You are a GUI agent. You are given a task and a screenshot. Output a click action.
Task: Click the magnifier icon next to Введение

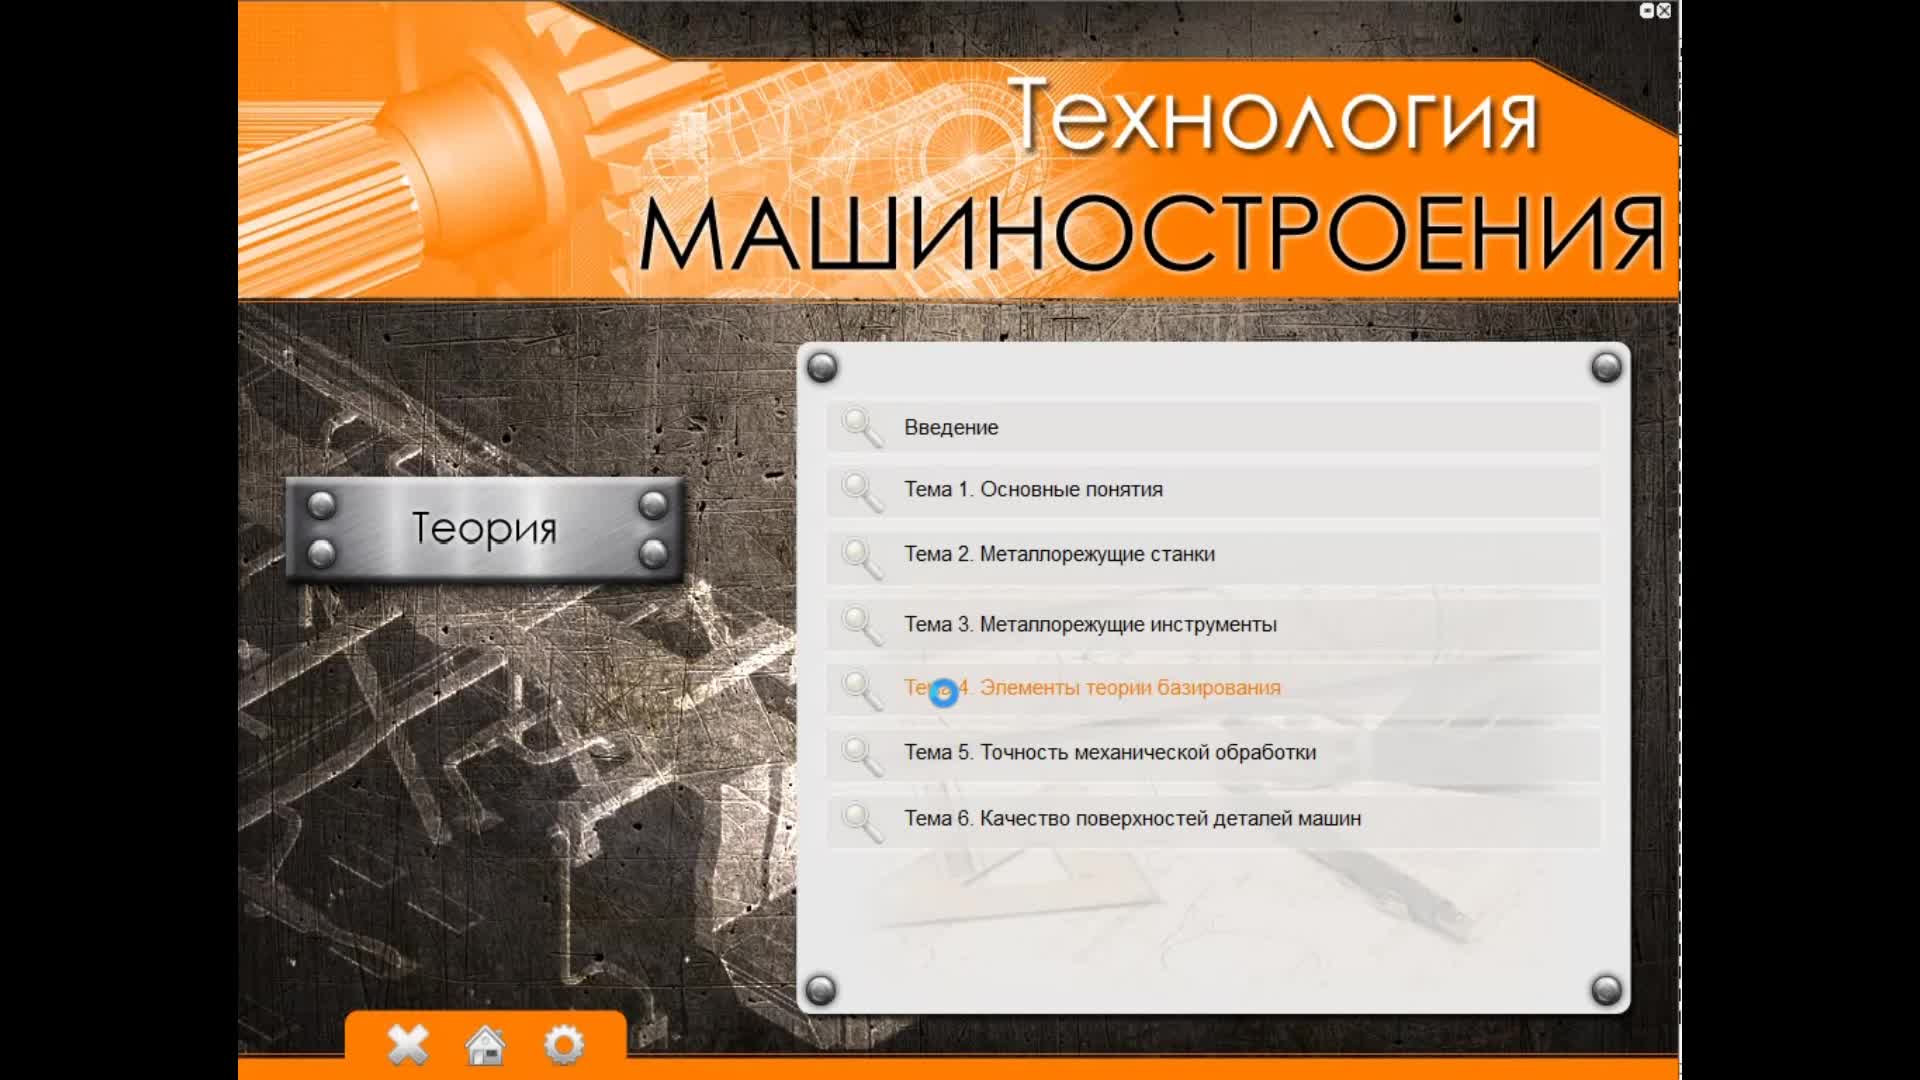860,427
